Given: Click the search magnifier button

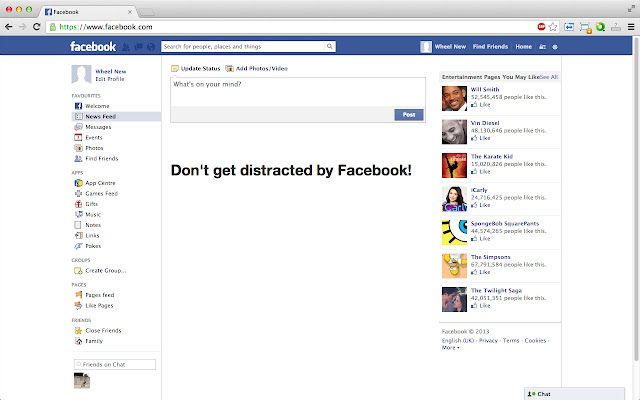Looking at the screenshot, I should 329,47.
